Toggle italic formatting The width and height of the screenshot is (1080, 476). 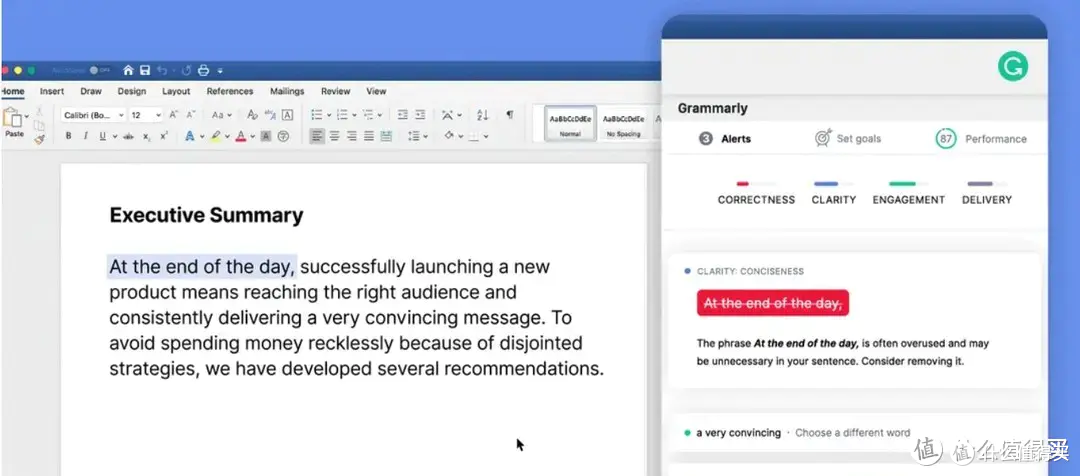[x=85, y=136]
